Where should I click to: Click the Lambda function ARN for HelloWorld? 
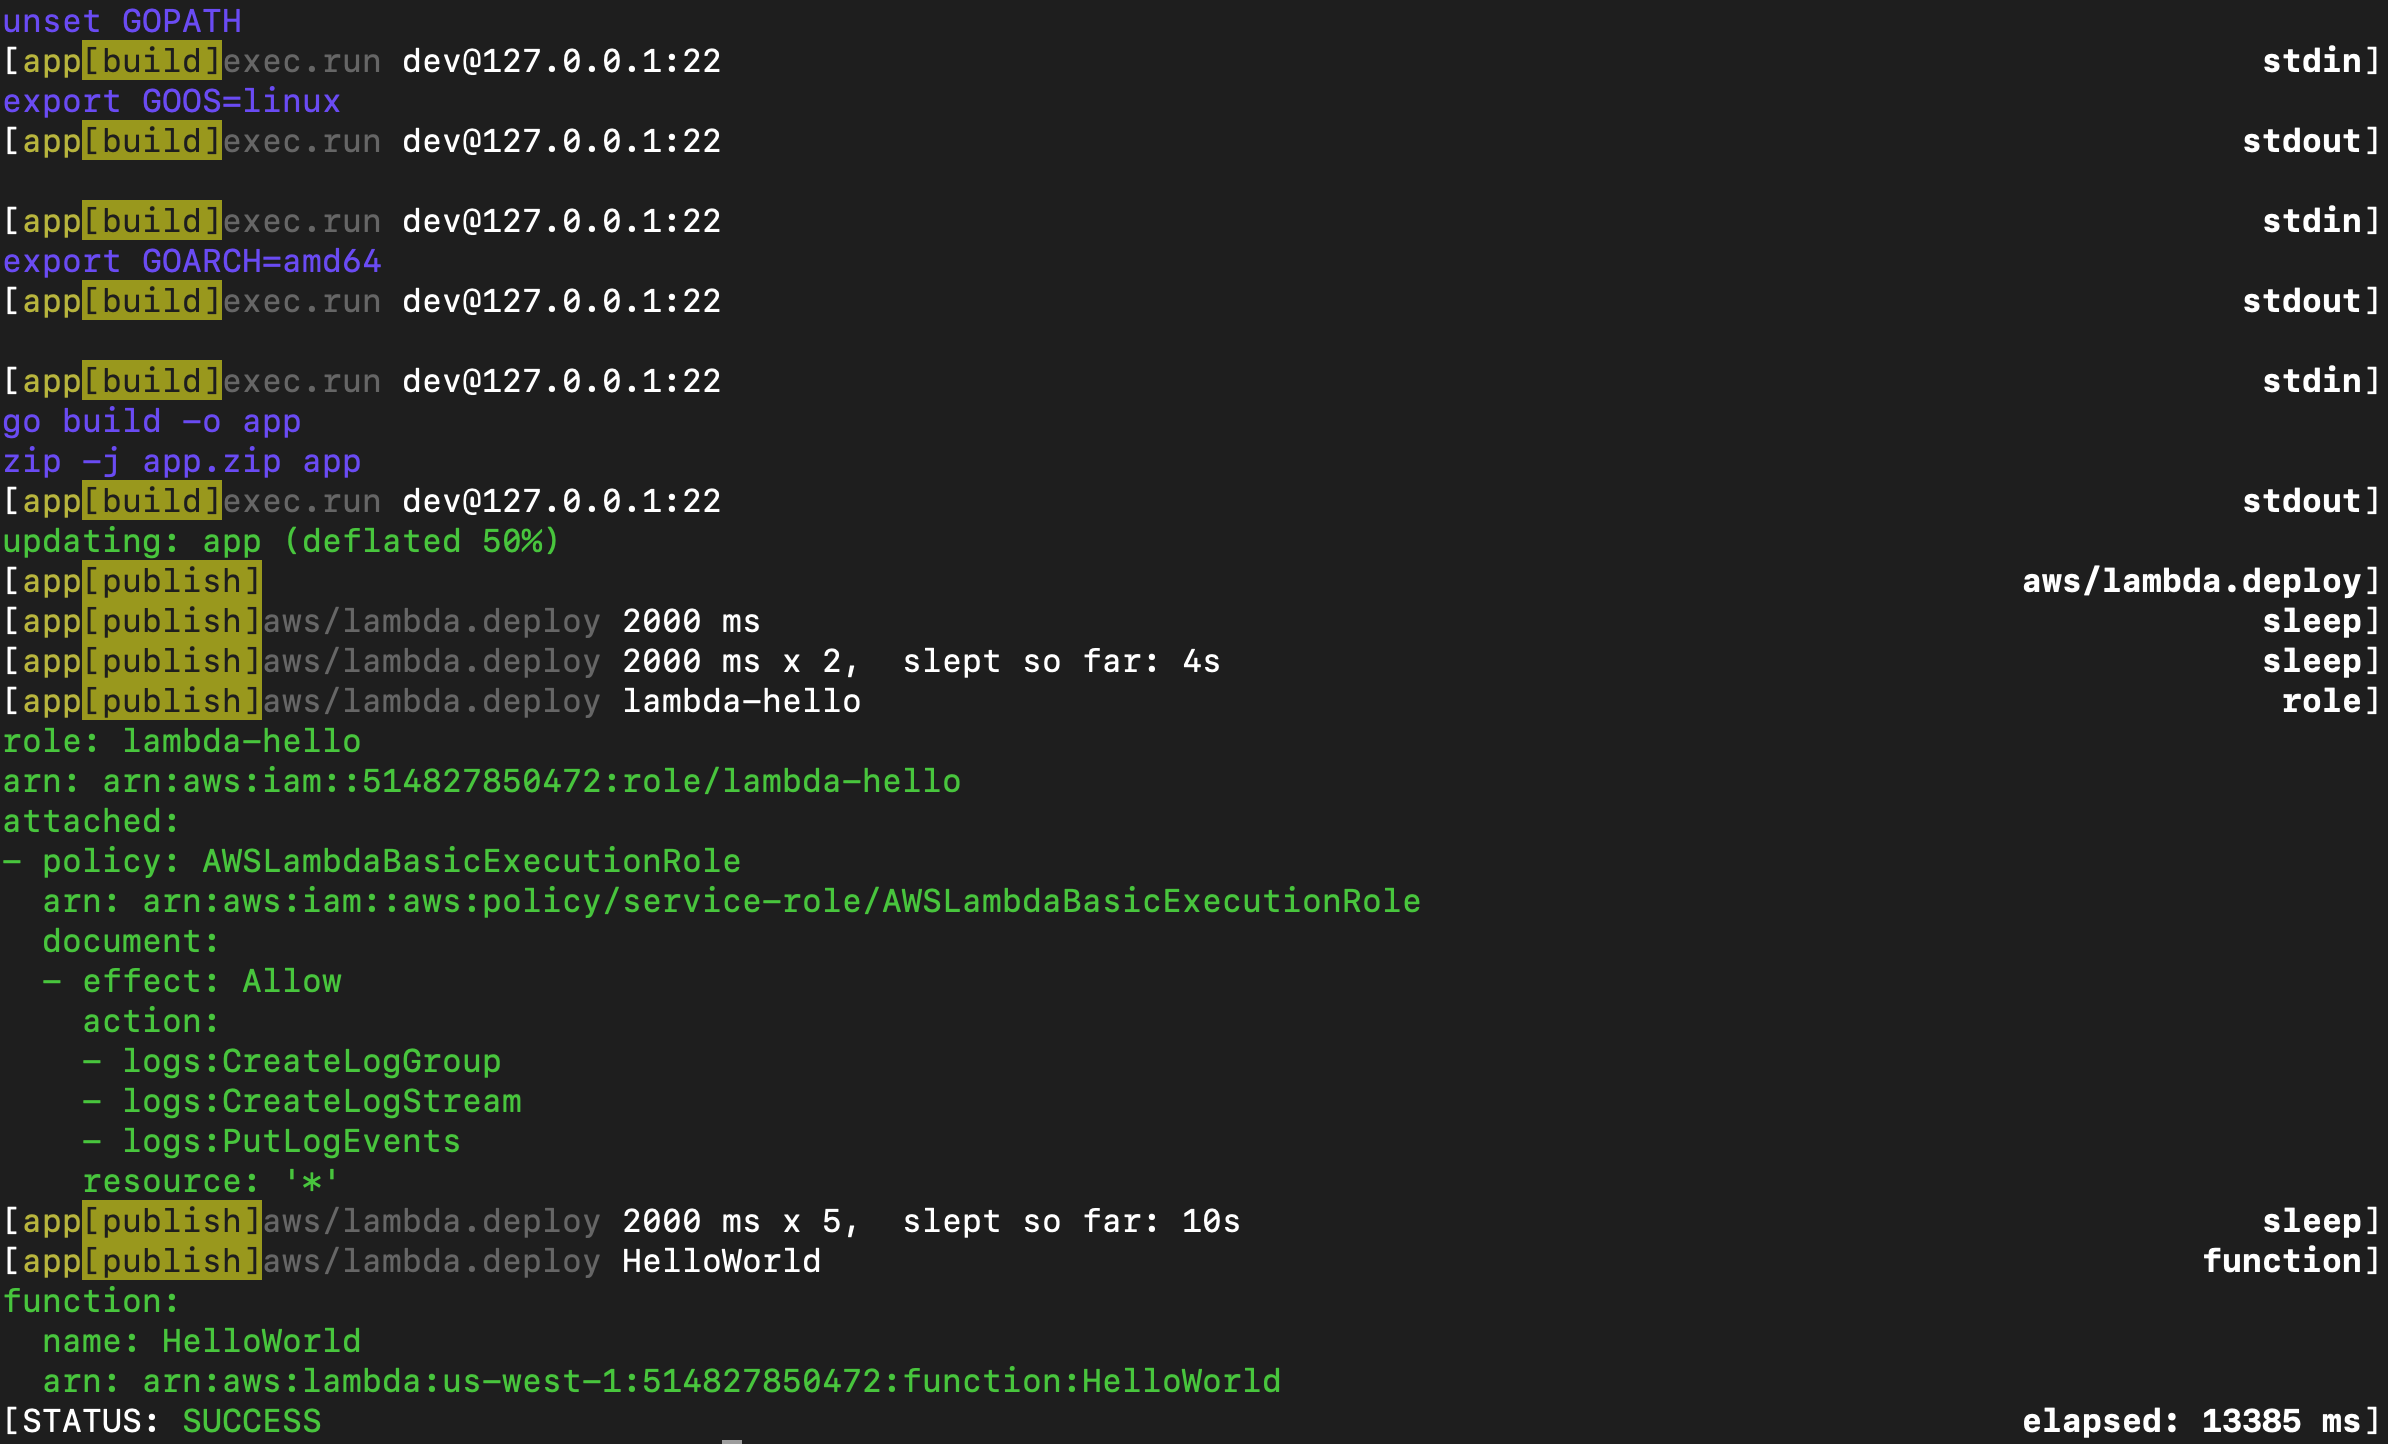pos(711,1381)
